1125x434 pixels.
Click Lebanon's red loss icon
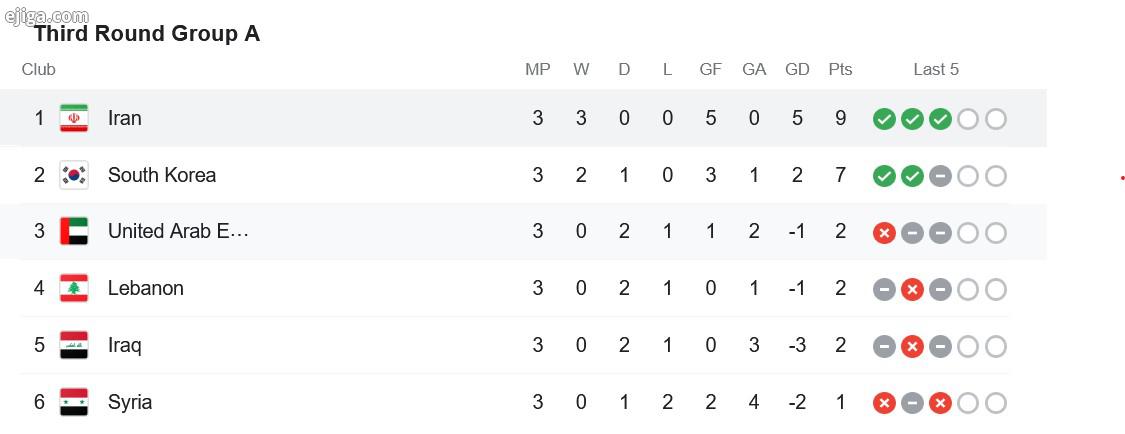coord(912,290)
